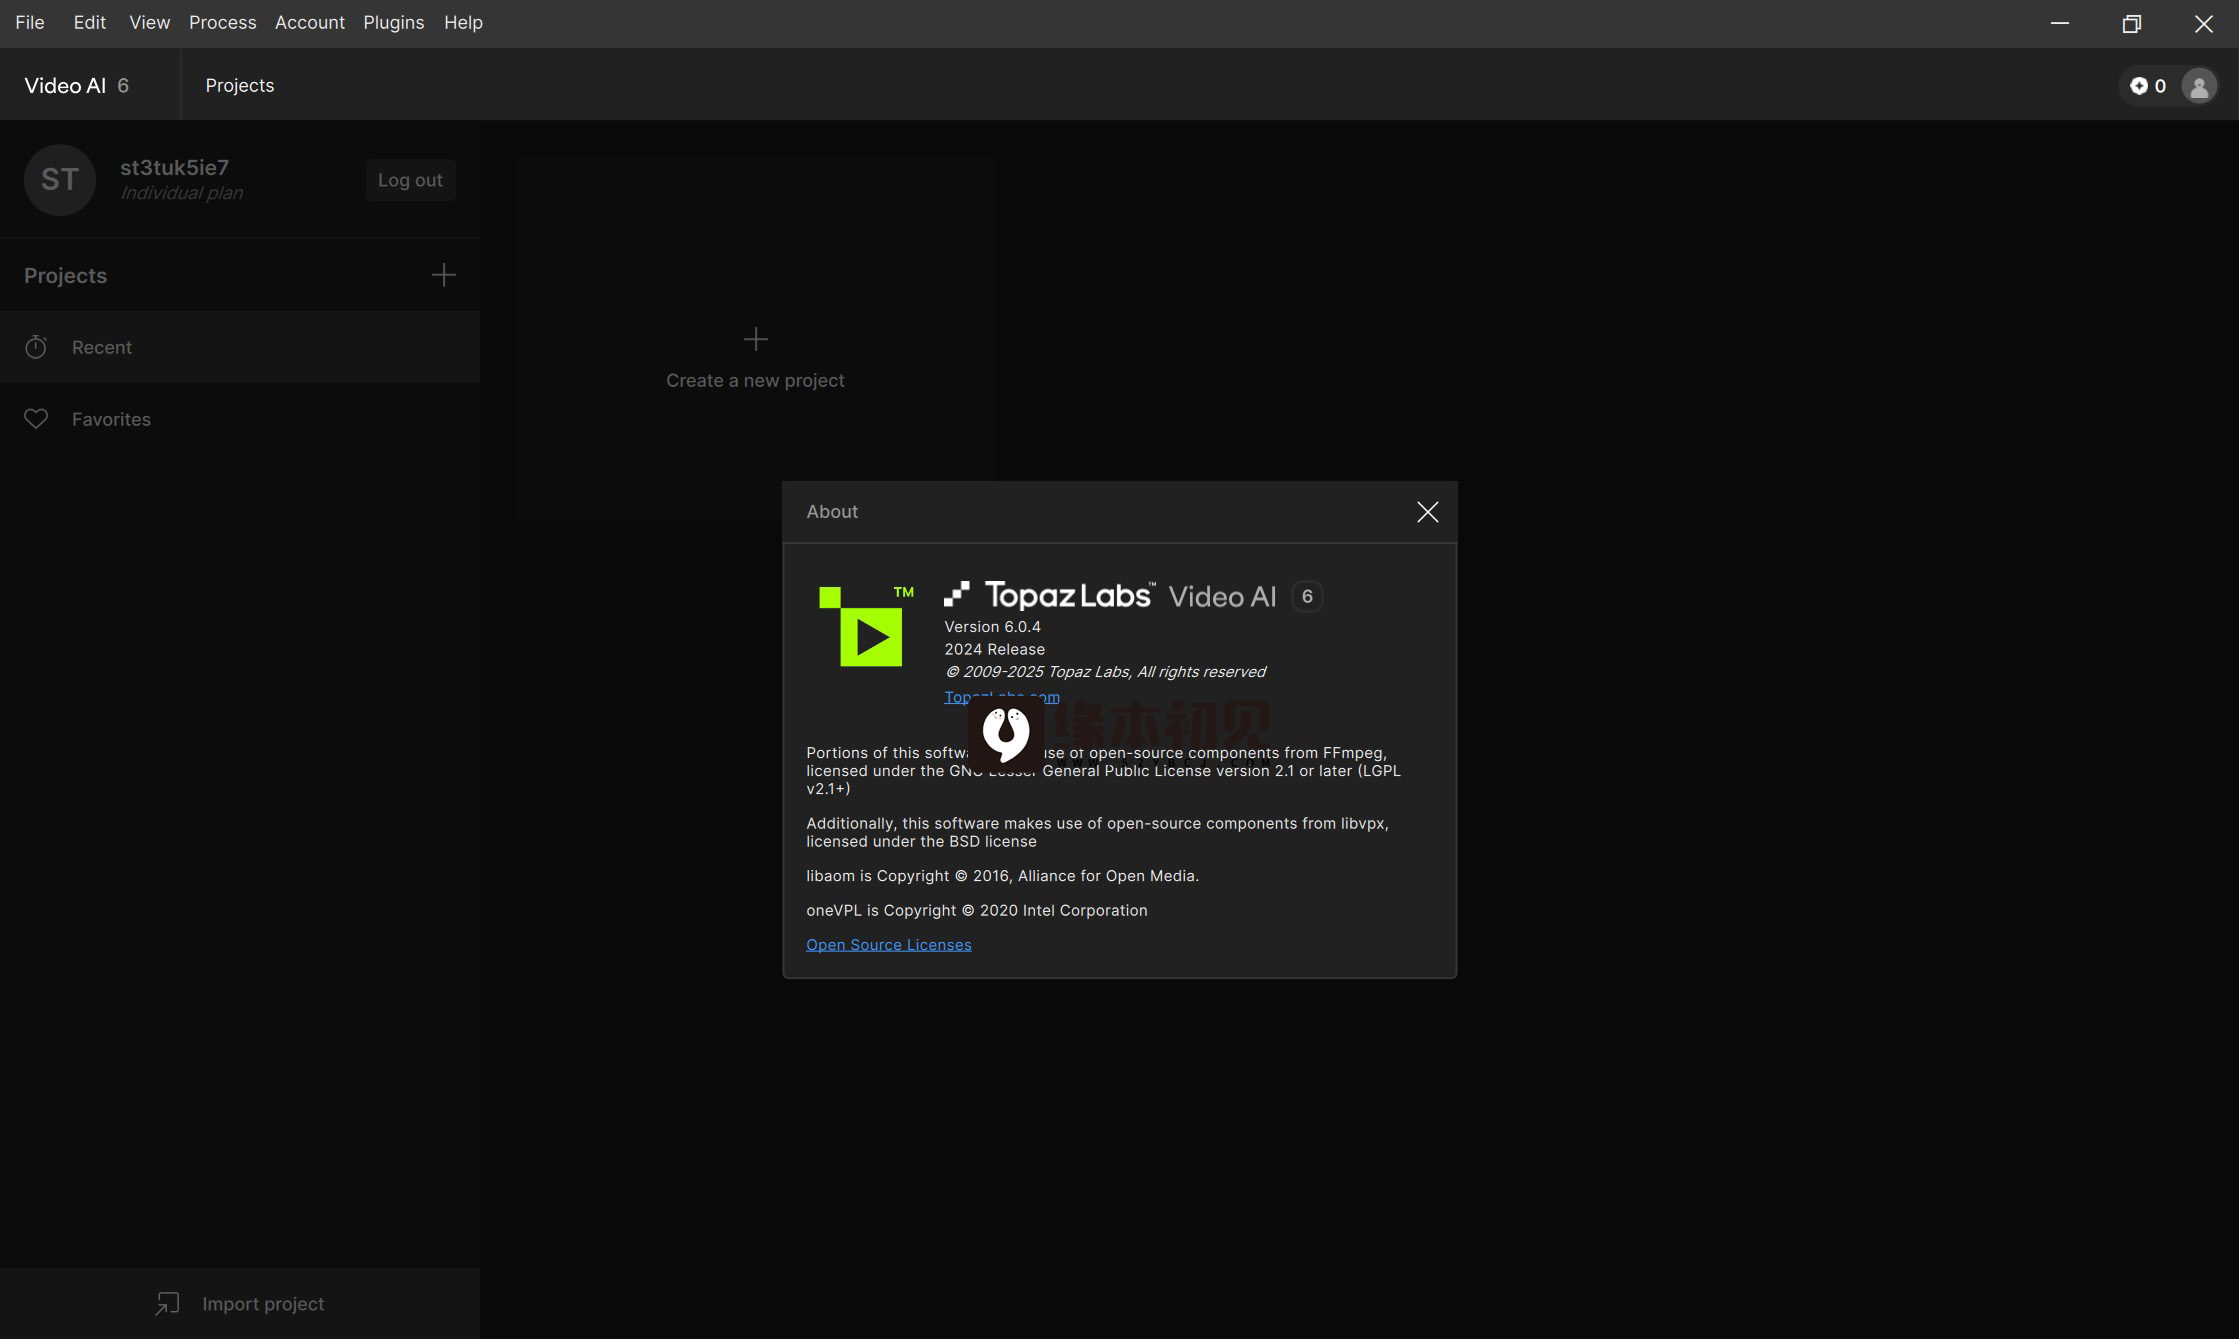Open the TopazLabs.com link
Image resolution: width=2239 pixels, height=1339 pixels.
click(1001, 697)
